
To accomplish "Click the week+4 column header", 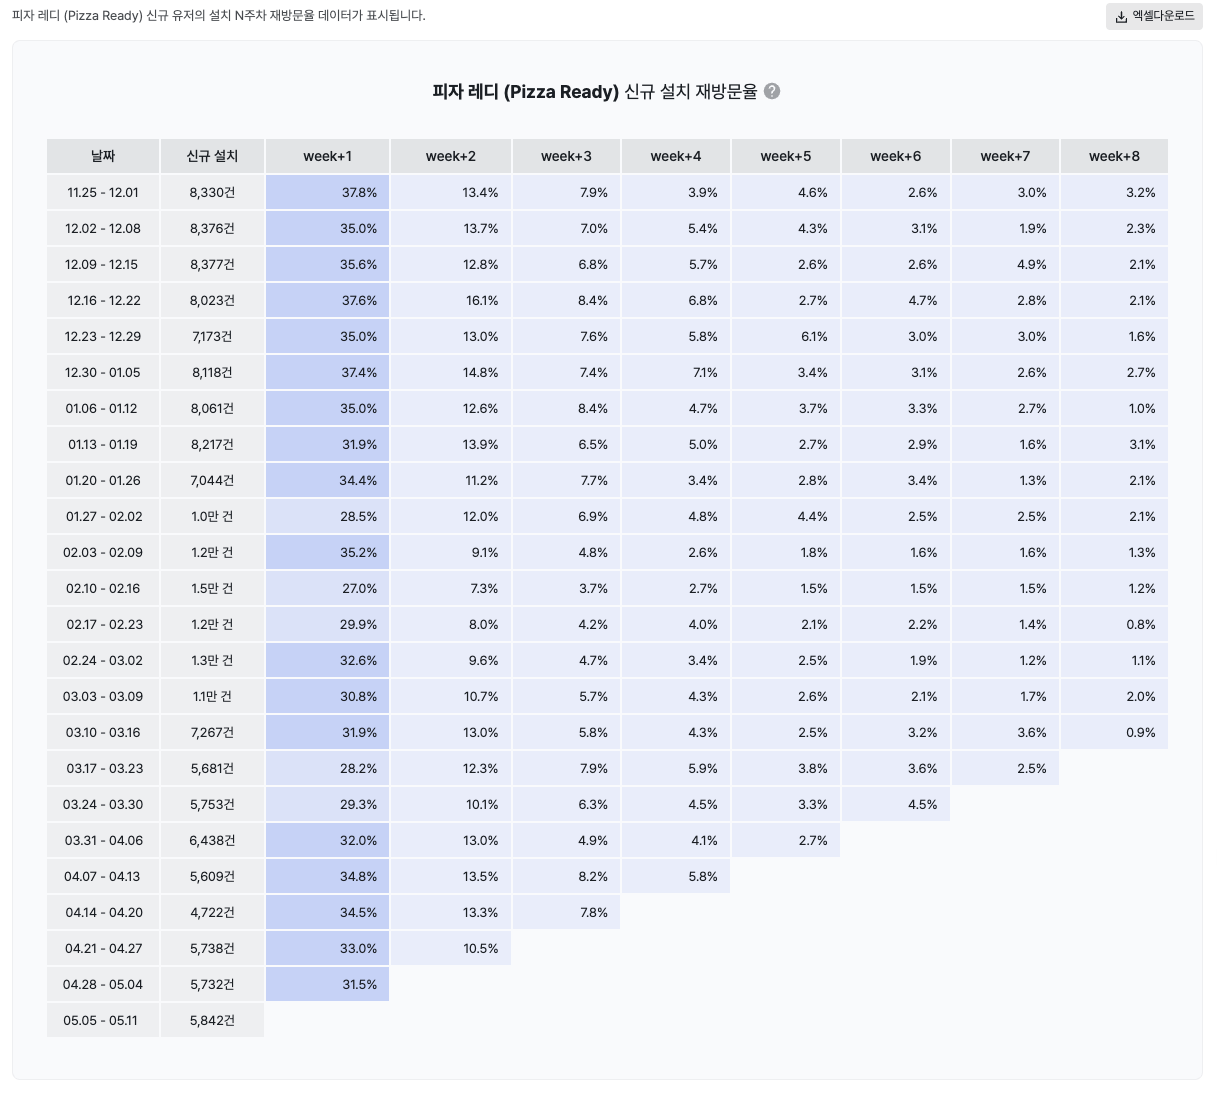I will 676,156.
